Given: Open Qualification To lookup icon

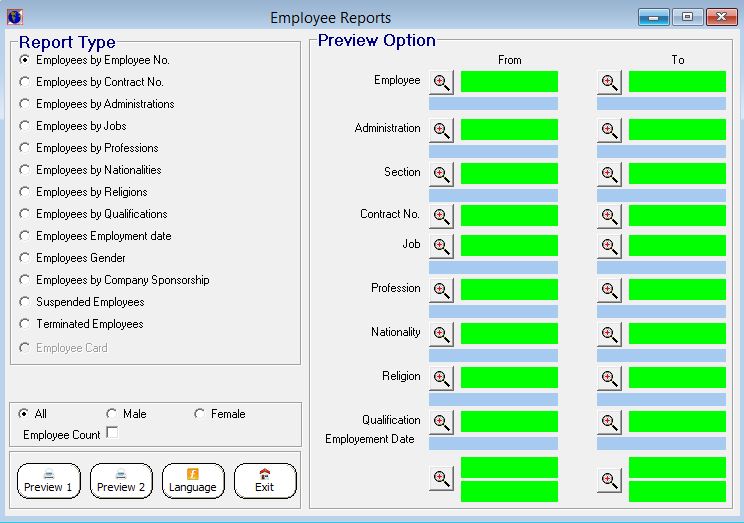Looking at the screenshot, I should [609, 422].
